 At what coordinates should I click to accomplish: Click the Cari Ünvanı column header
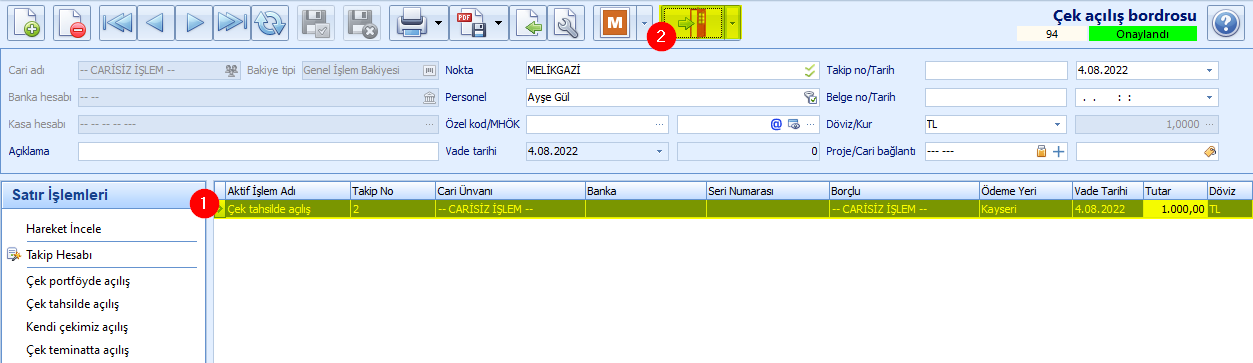click(510, 190)
